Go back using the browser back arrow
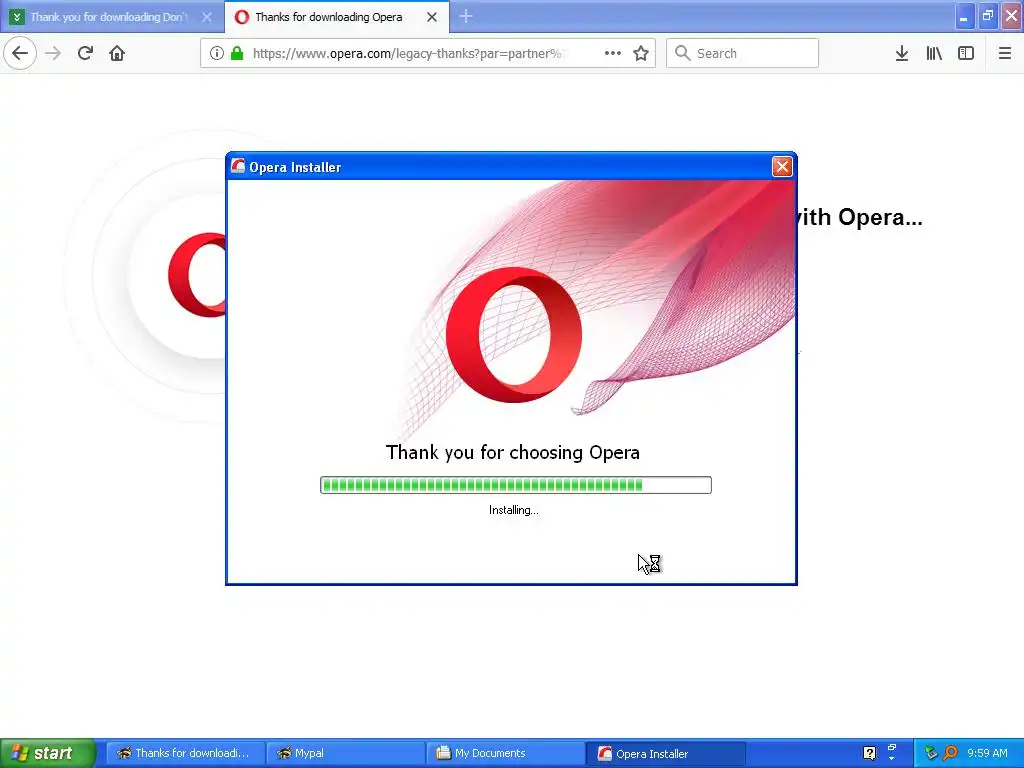The width and height of the screenshot is (1024, 768). (x=20, y=53)
